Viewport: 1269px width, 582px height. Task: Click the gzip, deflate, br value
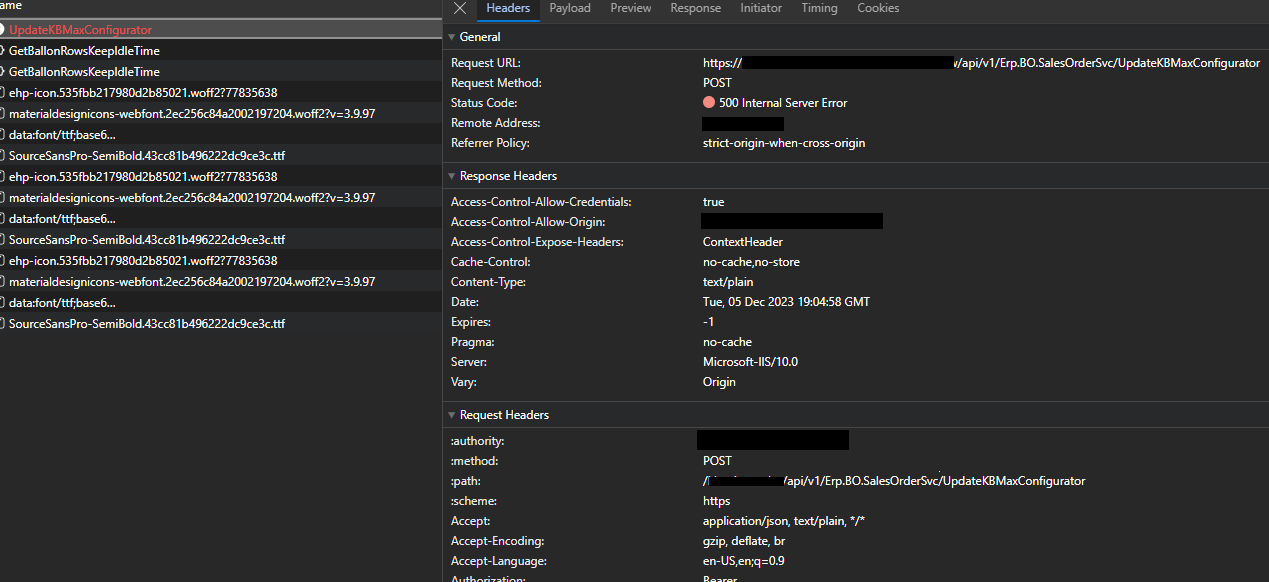[x=744, y=541]
